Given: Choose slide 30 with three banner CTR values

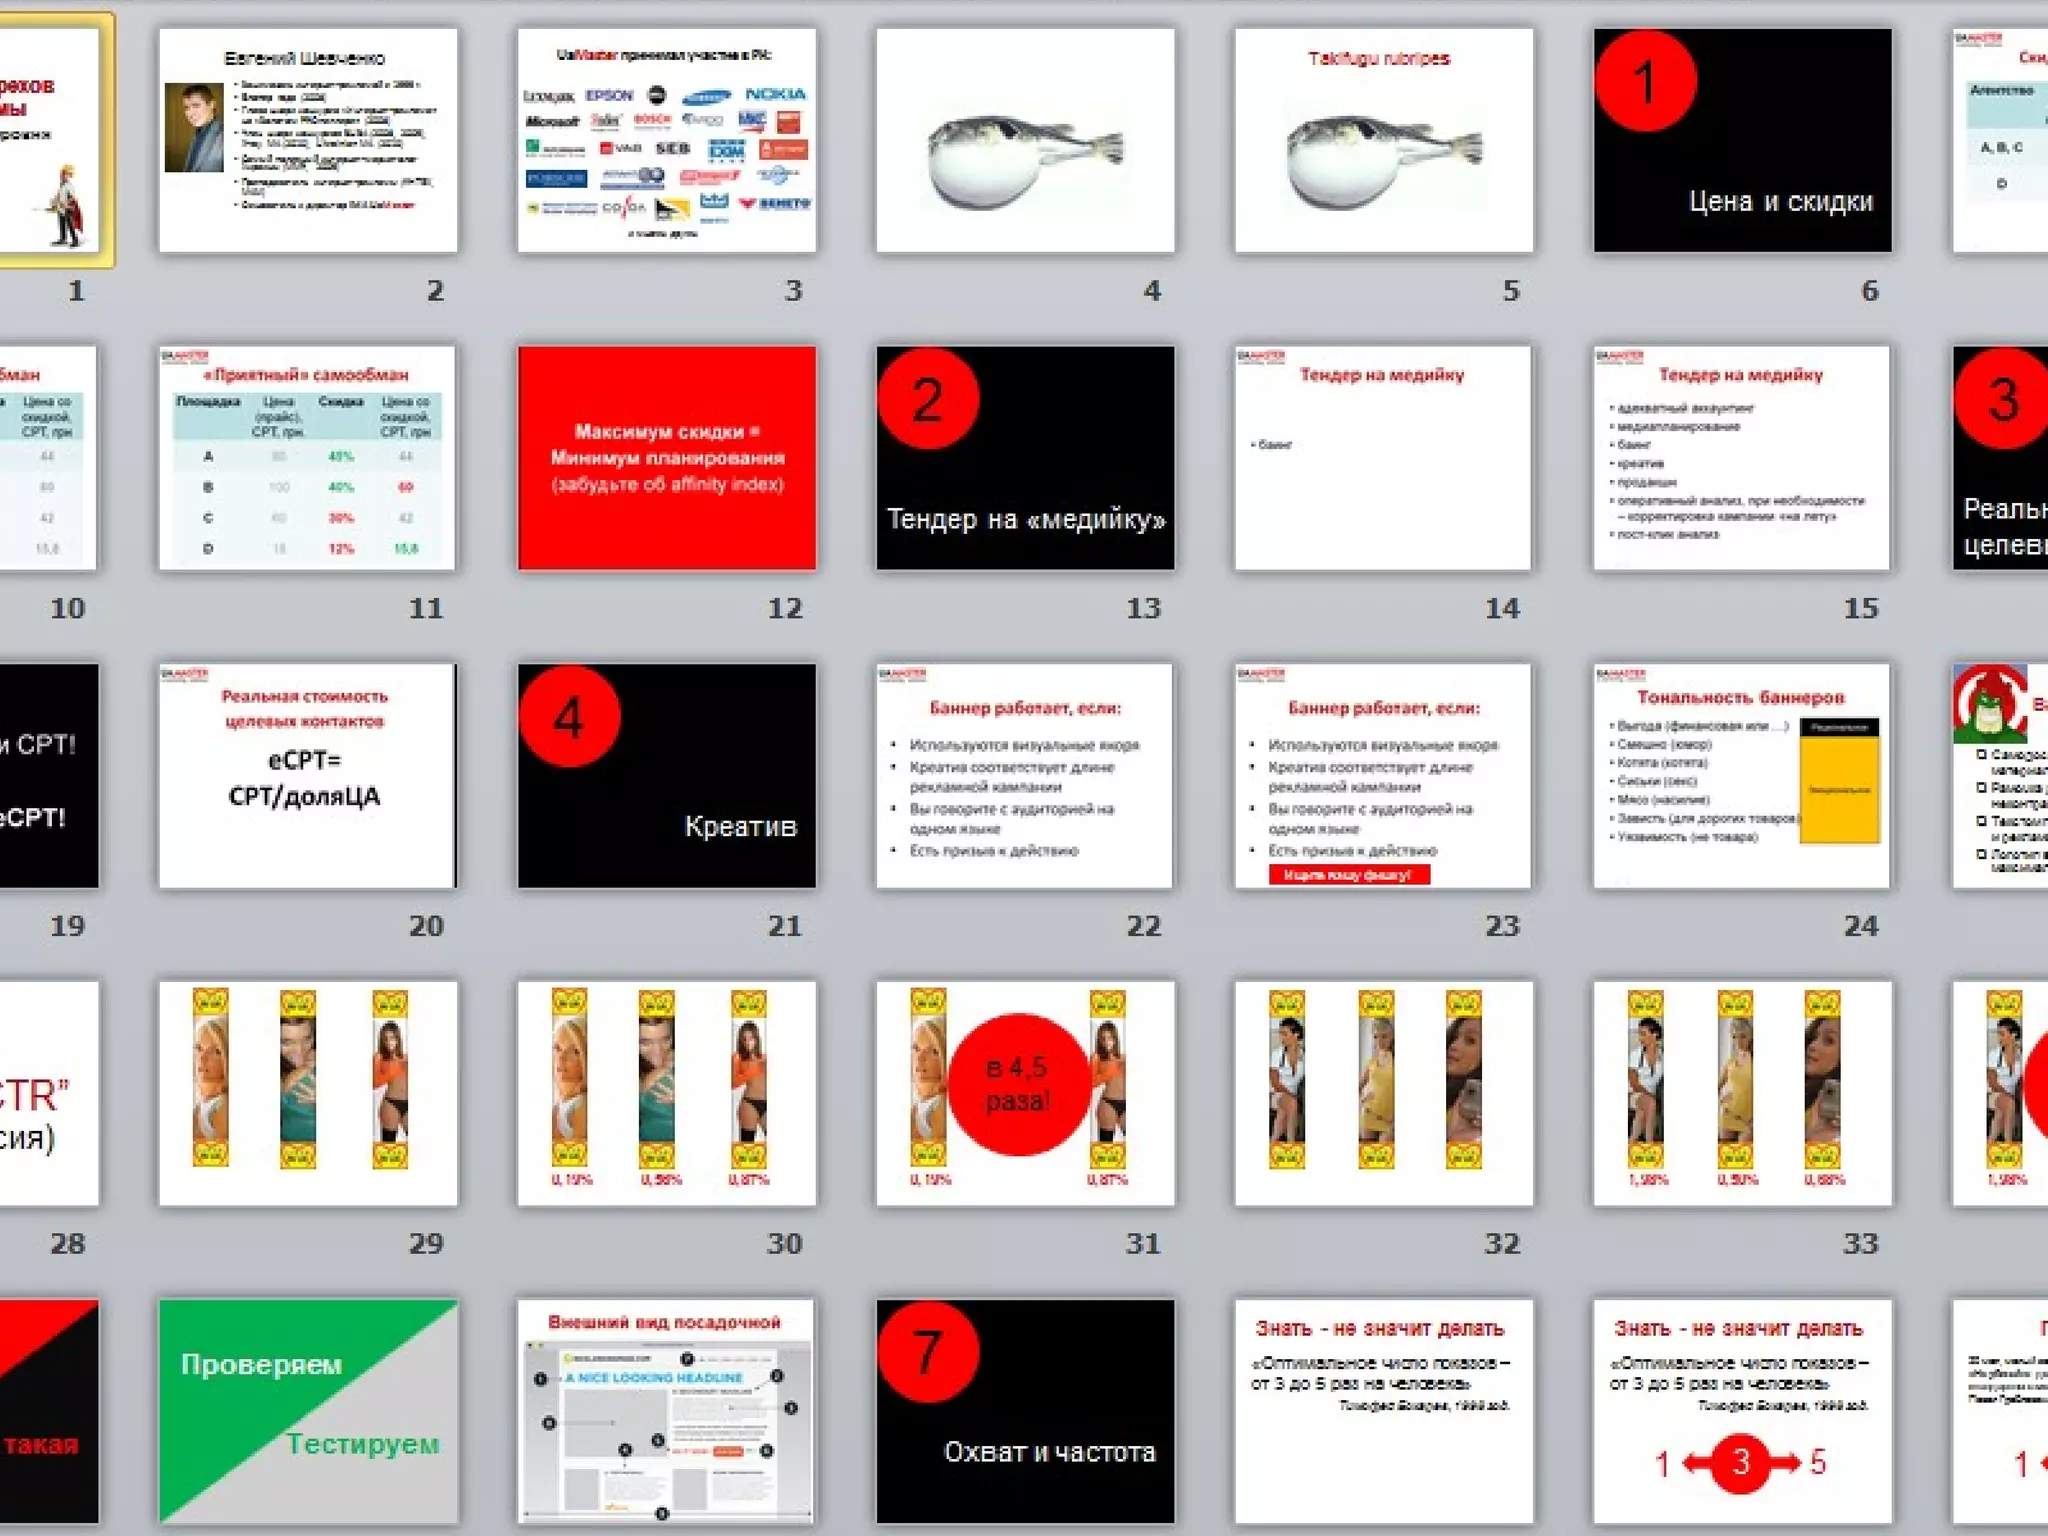Looking at the screenshot, I should [x=666, y=1093].
